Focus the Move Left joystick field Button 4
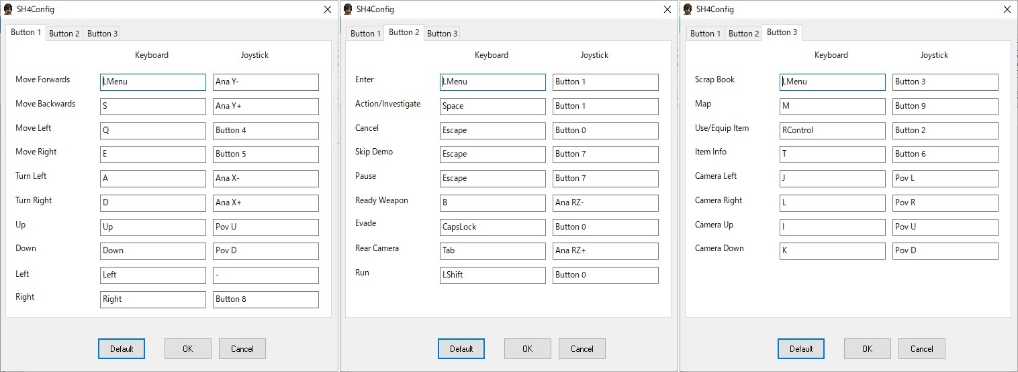The image size is (1018, 372). click(266, 130)
